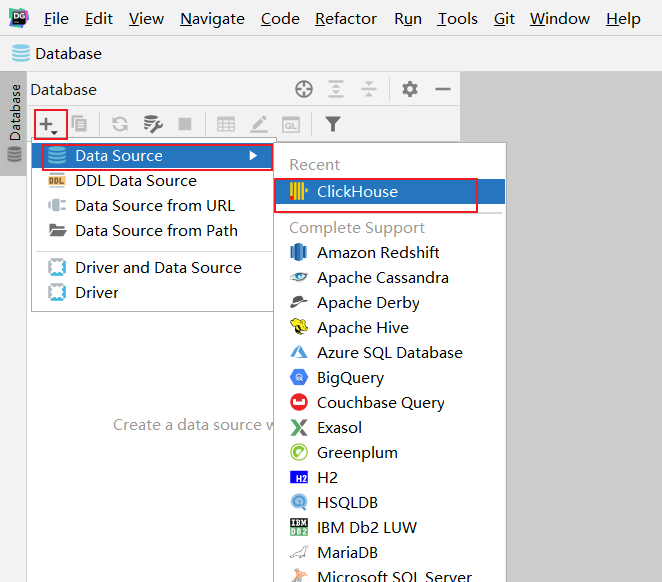Choose Data Source from URL
The height and width of the screenshot is (582, 662).
153,206
